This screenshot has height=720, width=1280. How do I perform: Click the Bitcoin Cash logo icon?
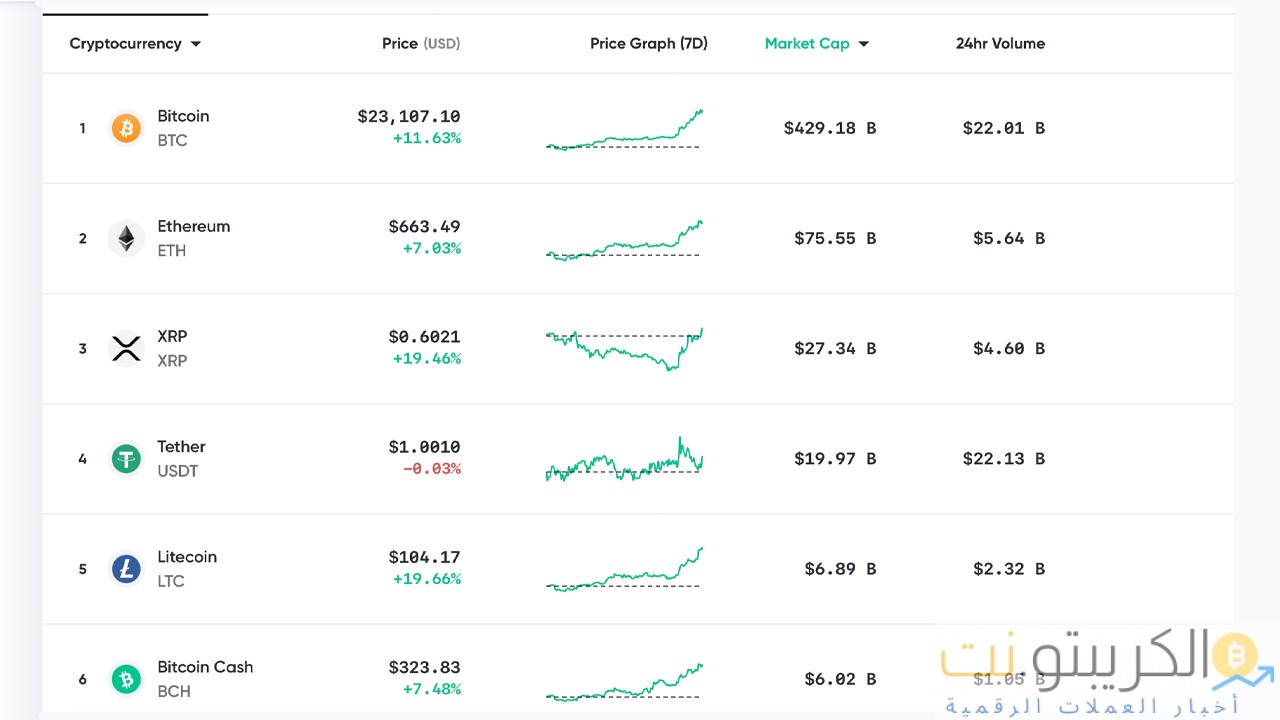click(125, 678)
